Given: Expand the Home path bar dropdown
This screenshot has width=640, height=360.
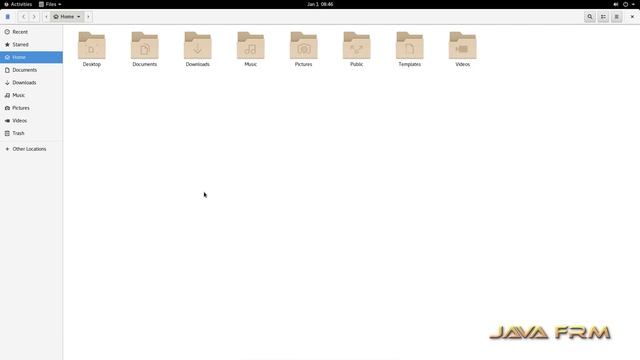Looking at the screenshot, I should click(x=67, y=17).
